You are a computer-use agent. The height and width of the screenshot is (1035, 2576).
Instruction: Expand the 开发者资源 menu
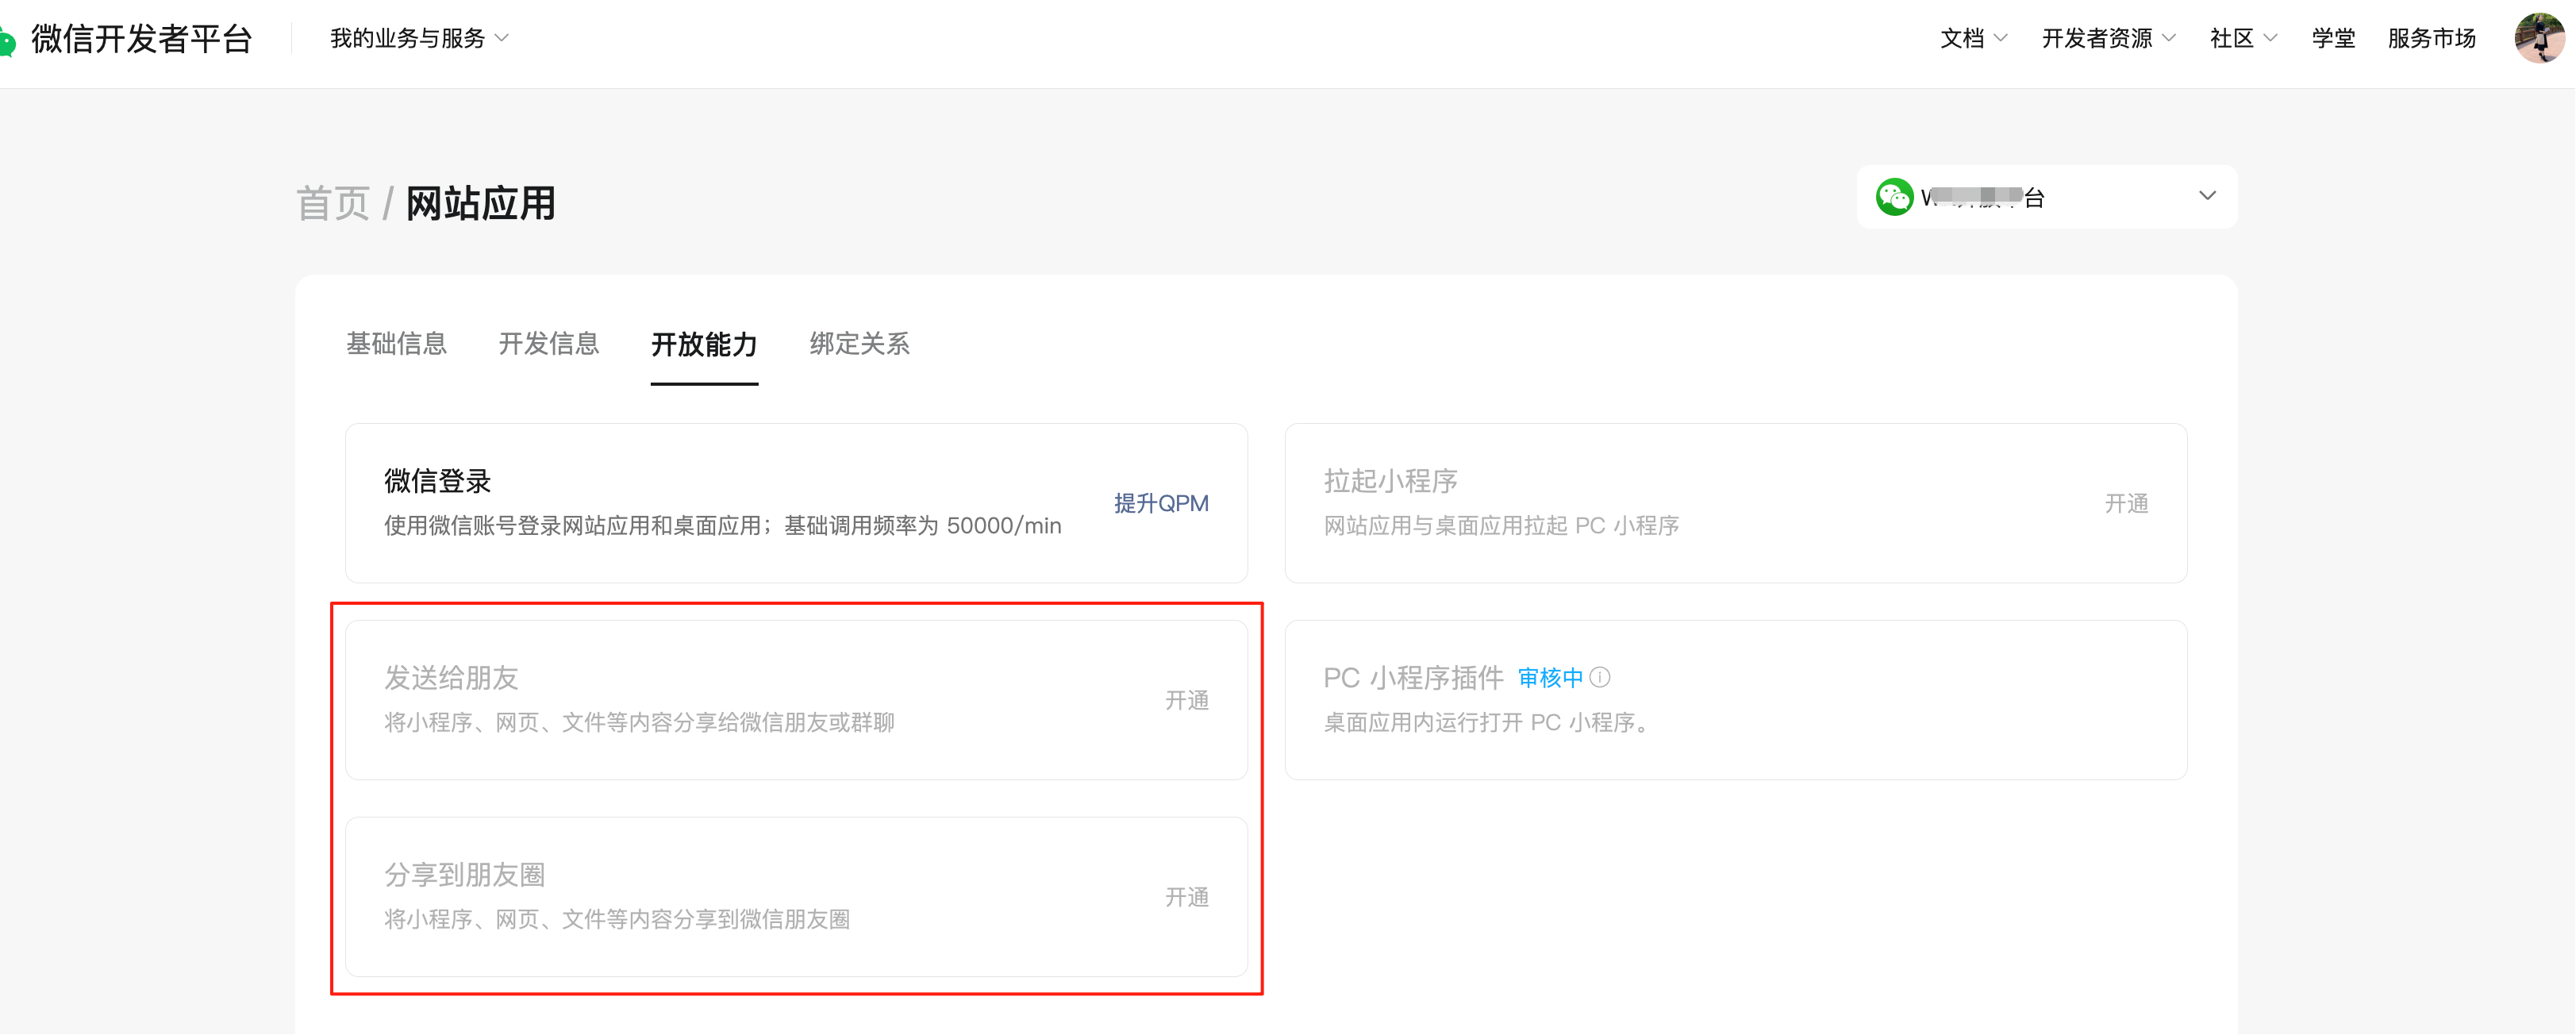(2108, 38)
